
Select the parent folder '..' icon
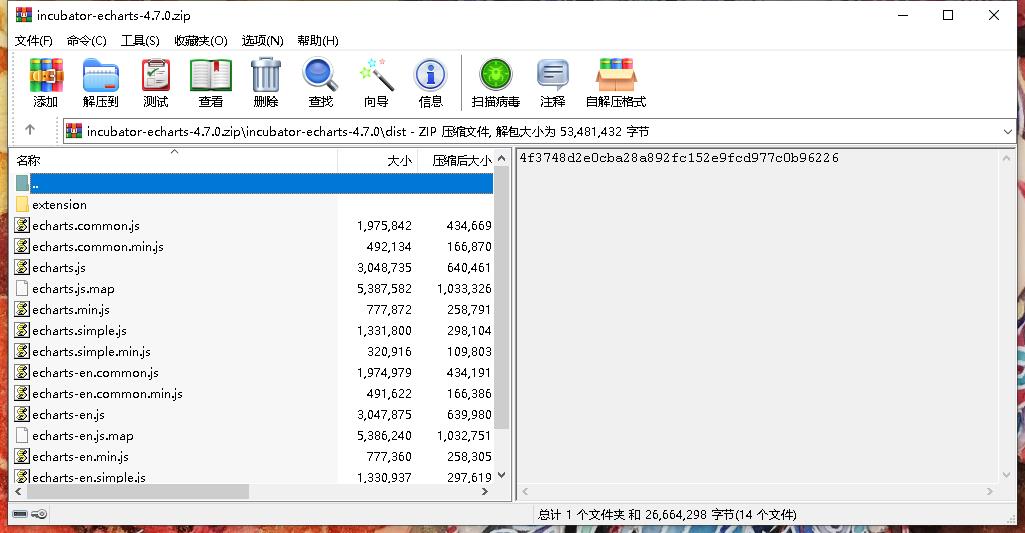pos(22,183)
